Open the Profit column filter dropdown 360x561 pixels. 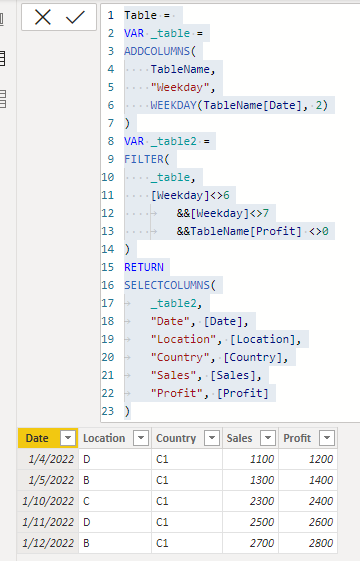point(327,438)
